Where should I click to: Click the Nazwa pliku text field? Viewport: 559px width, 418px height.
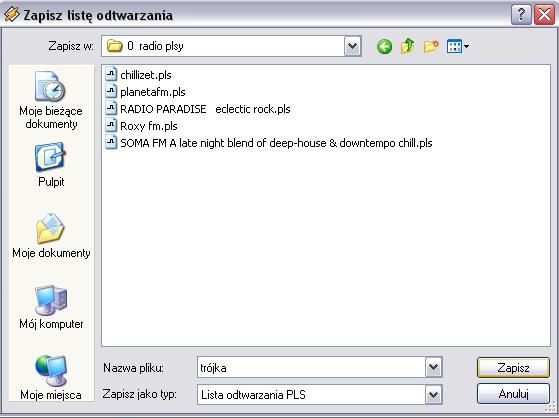point(311,367)
